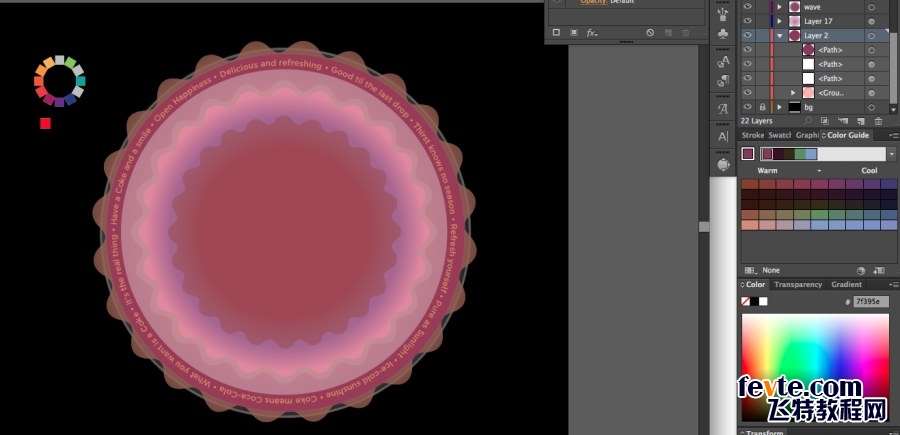The height and width of the screenshot is (435, 900).
Task: Clear appearance using the no-symbol icon
Action: point(650,33)
